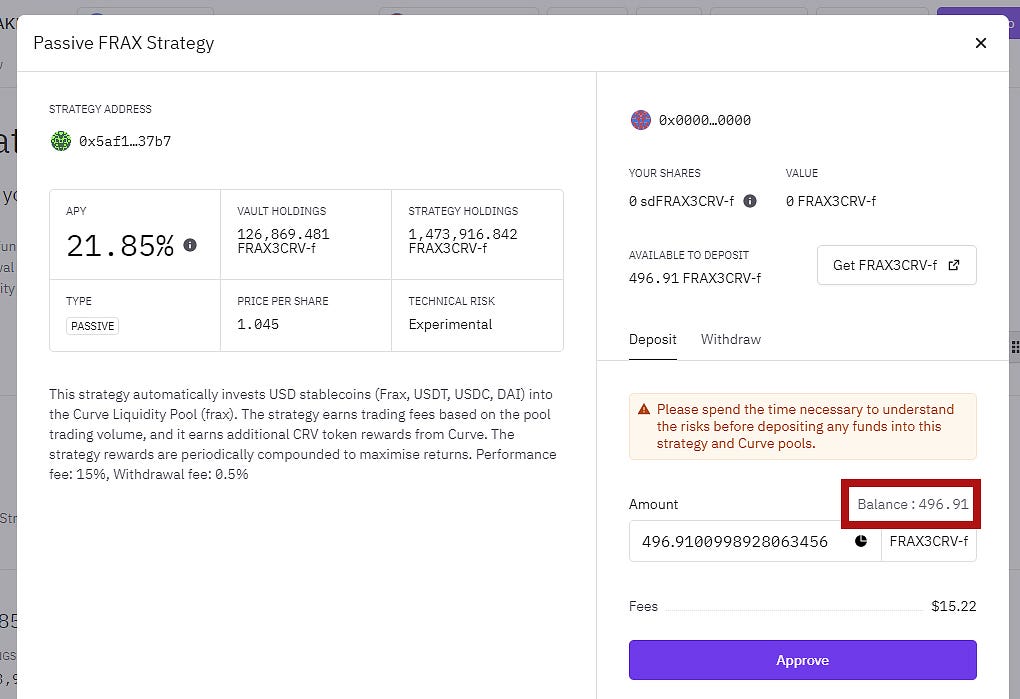Click the warning triangle icon
1020x699 pixels.
click(644, 410)
